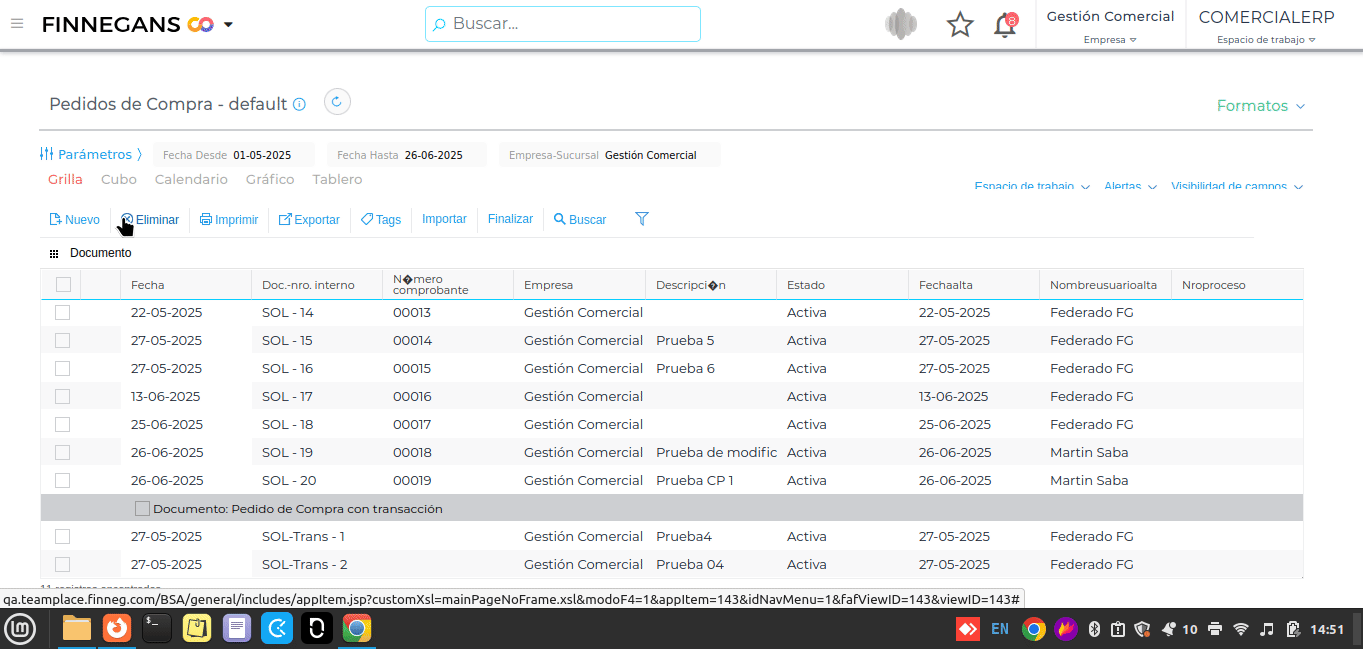Switch to the Calendario view tab
The height and width of the screenshot is (649, 1363).
(x=191, y=180)
